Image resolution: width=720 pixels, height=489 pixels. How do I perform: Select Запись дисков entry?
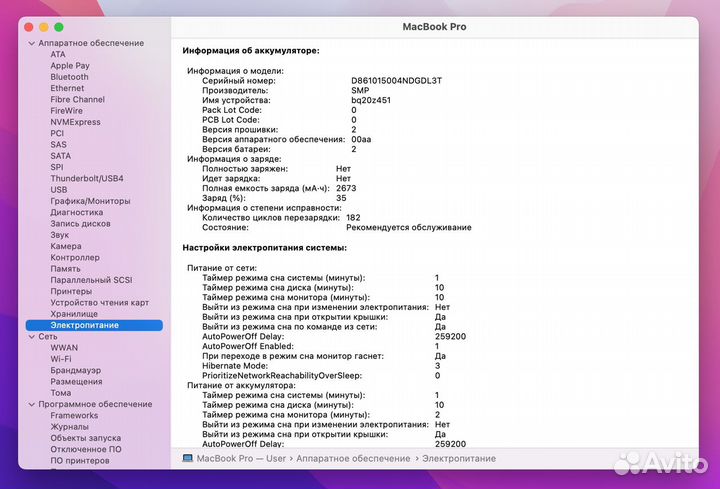[80, 224]
